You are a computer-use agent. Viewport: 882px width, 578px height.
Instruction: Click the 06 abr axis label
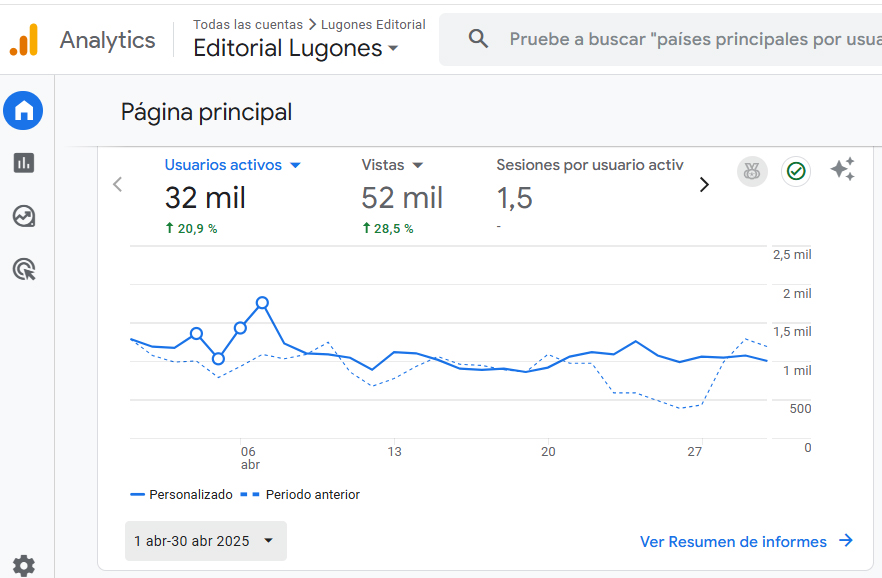tap(250, 458)
